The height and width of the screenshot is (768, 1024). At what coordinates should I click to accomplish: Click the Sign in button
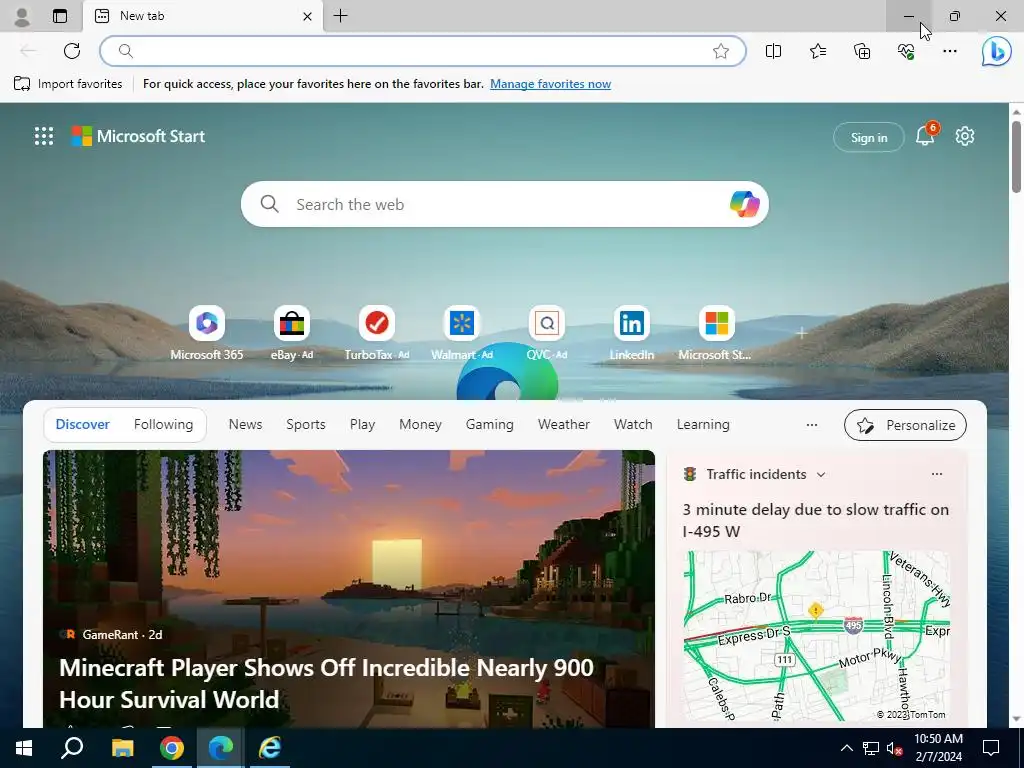coord(869,137)
